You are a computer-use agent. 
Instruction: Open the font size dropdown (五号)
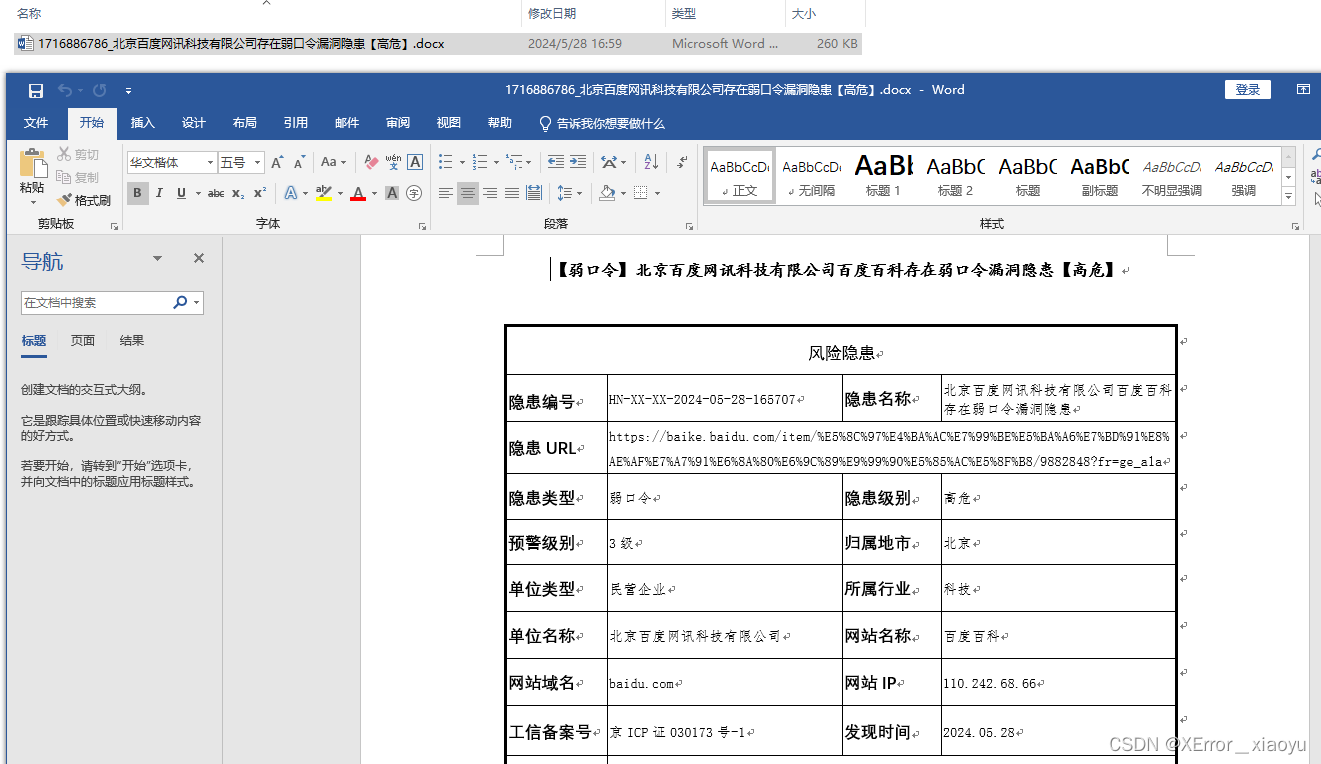pos(258,162)
